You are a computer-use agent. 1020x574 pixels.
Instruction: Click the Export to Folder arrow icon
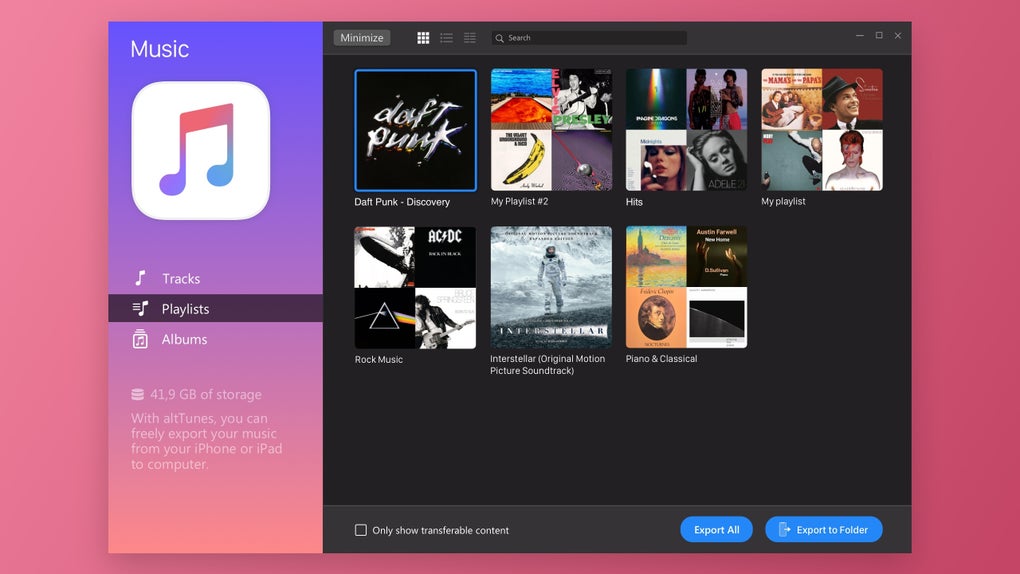click(x=785, y=530)
